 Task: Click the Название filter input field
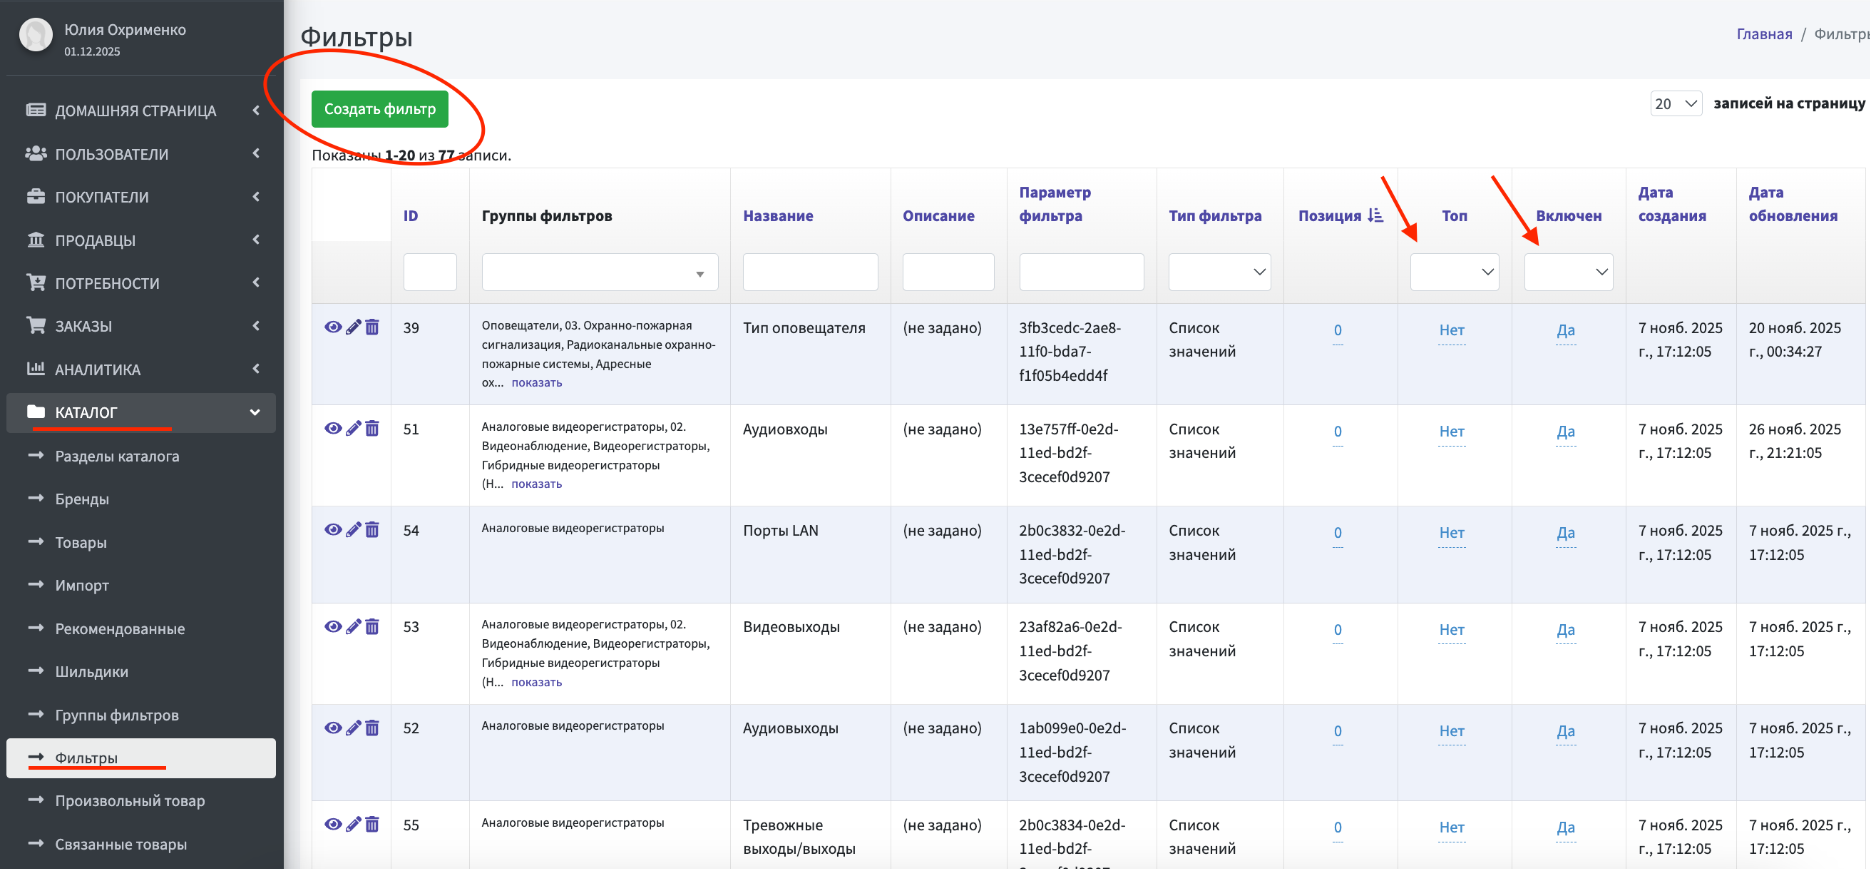point(810,272)
